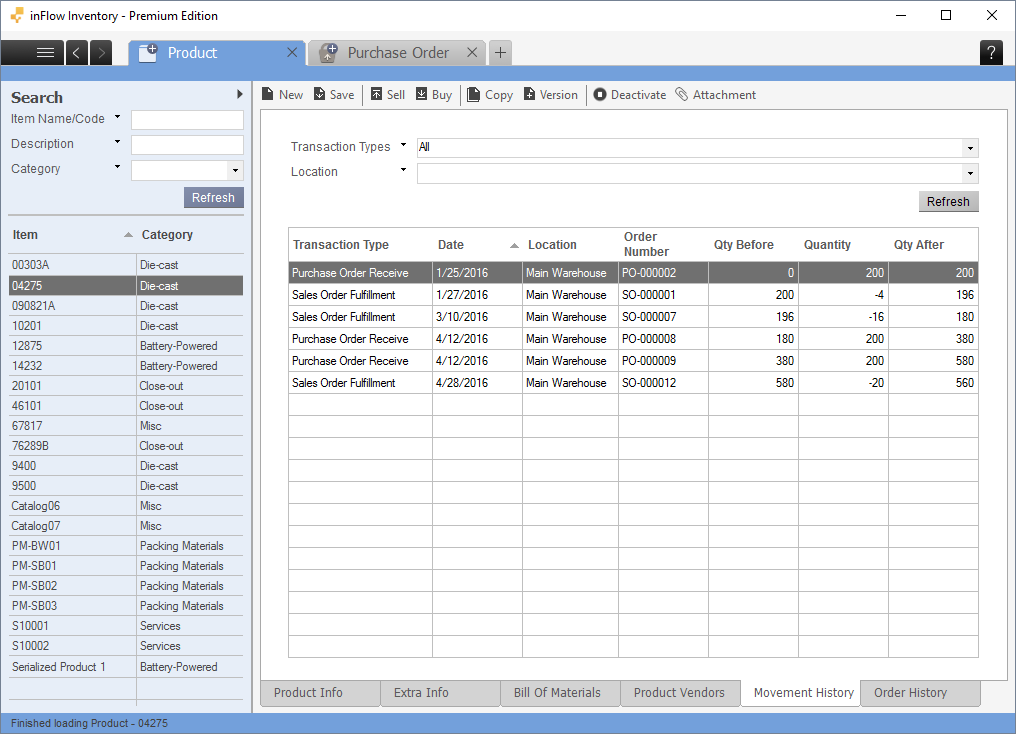1016x734 pixels.
Task: Close the Purchase Order tab
Action: pos(472,52)
